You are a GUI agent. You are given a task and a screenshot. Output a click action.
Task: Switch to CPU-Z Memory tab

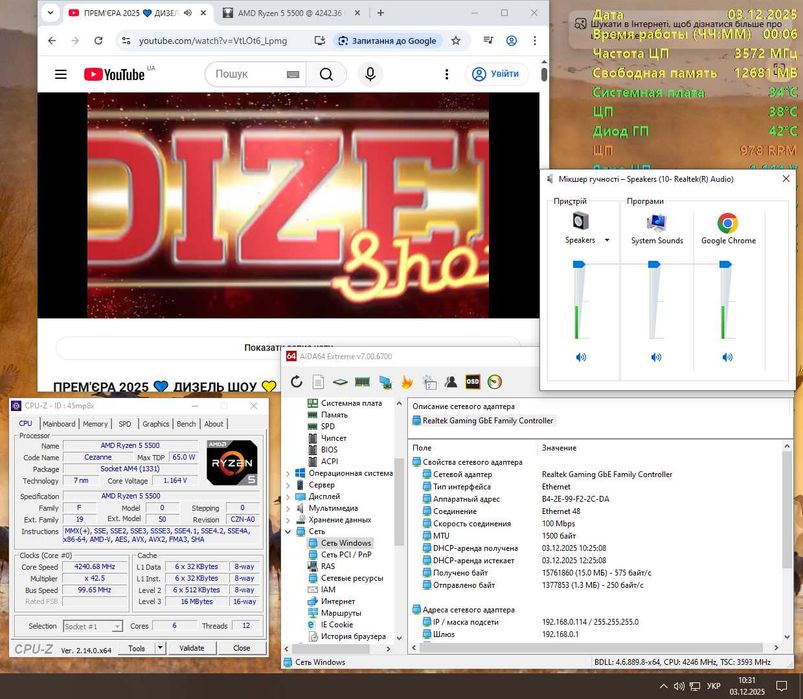pos(95,423)
